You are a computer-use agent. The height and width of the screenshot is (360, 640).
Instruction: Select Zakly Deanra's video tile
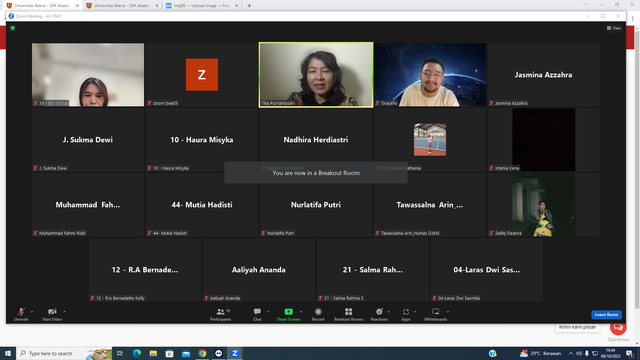(544, 204)
